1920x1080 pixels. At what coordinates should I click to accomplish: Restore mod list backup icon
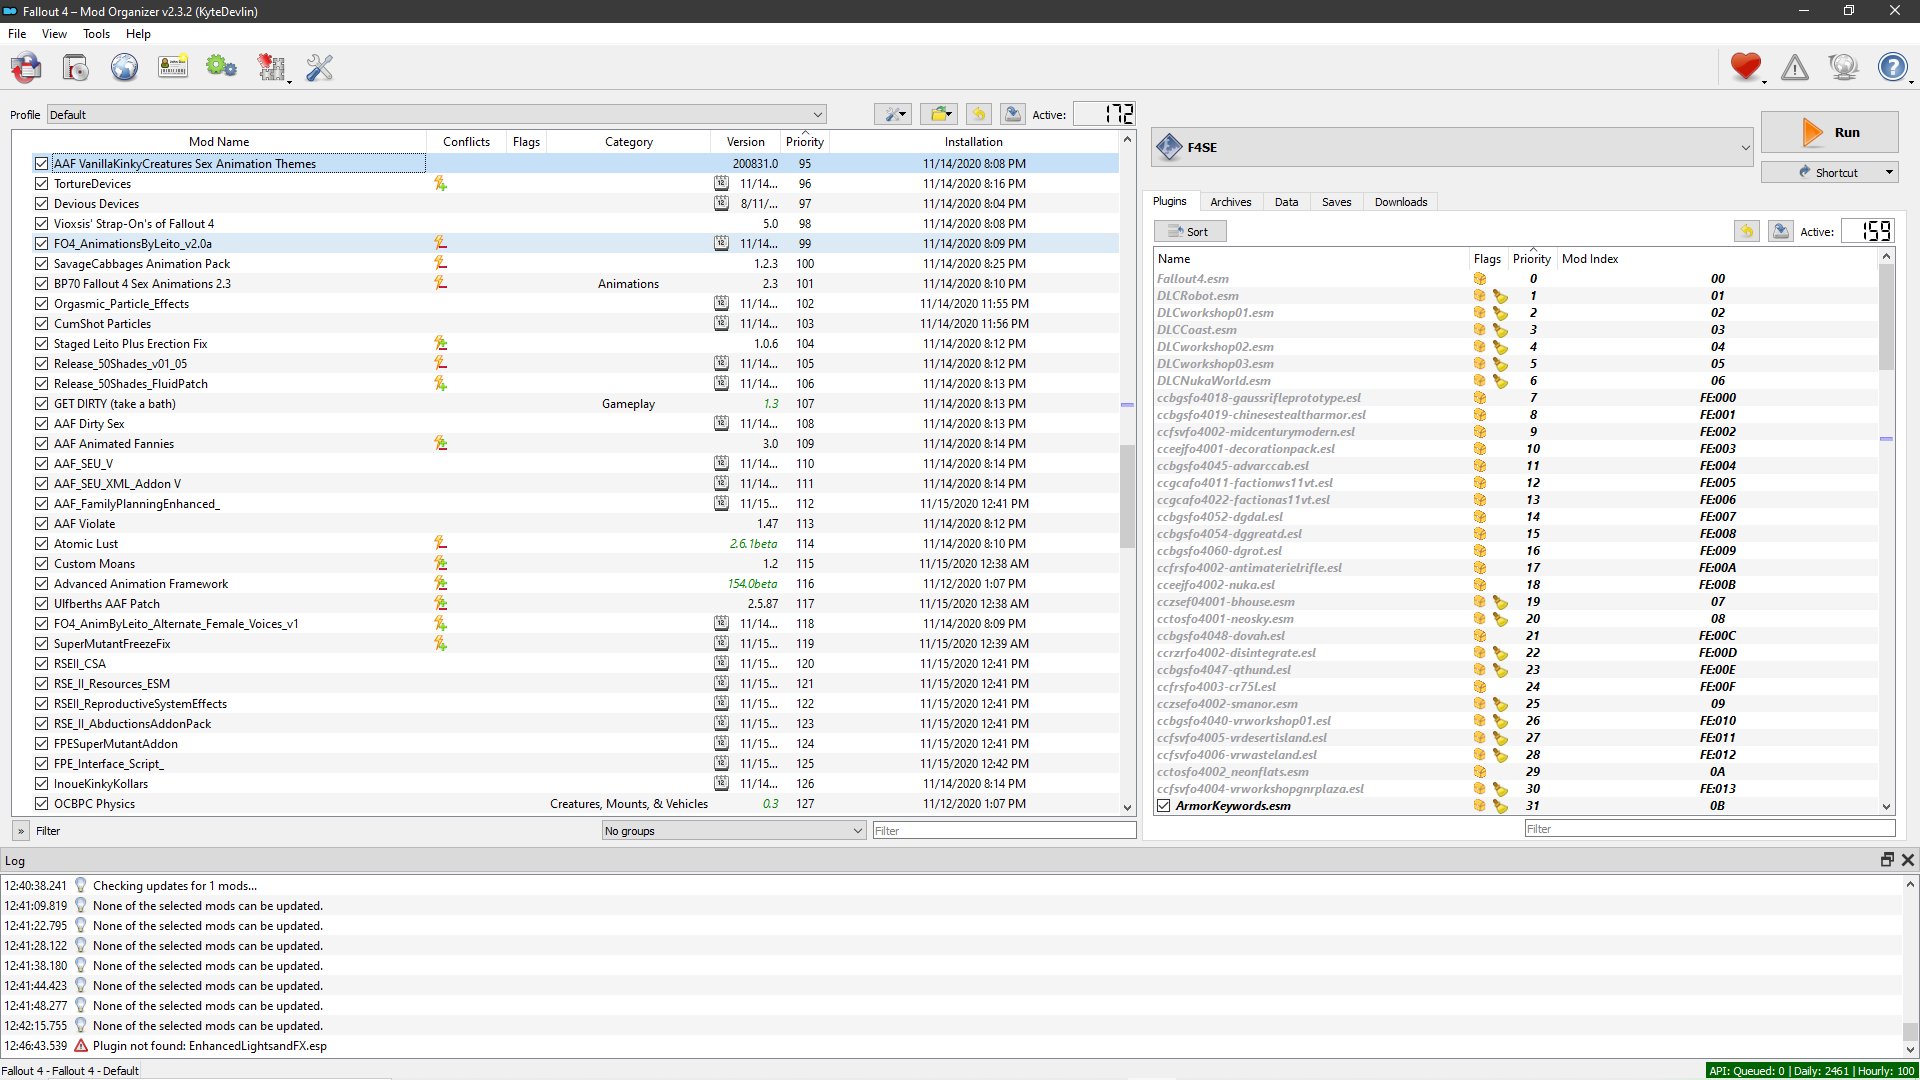click(979, 114)
